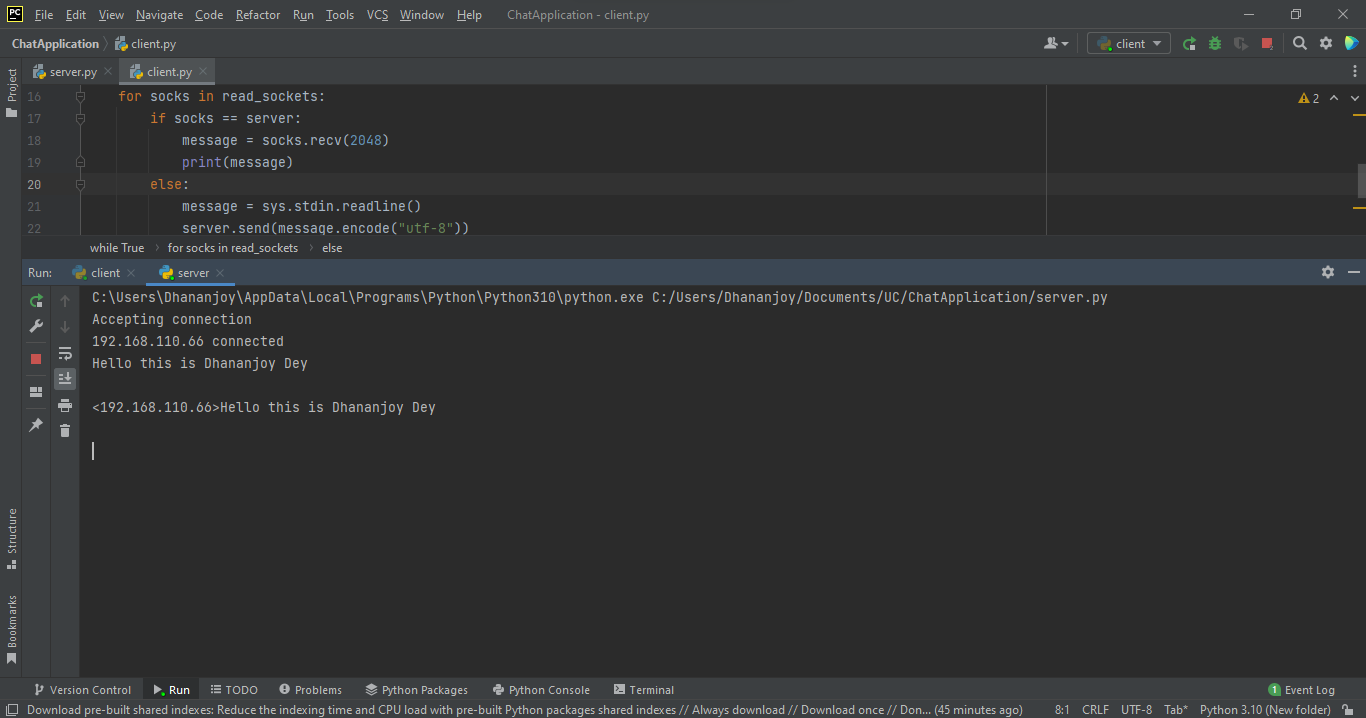Jump to previous highlighted problem arrow
Screen dimensions: 1366x718
pyautogui.click(x=1335, y=98)
